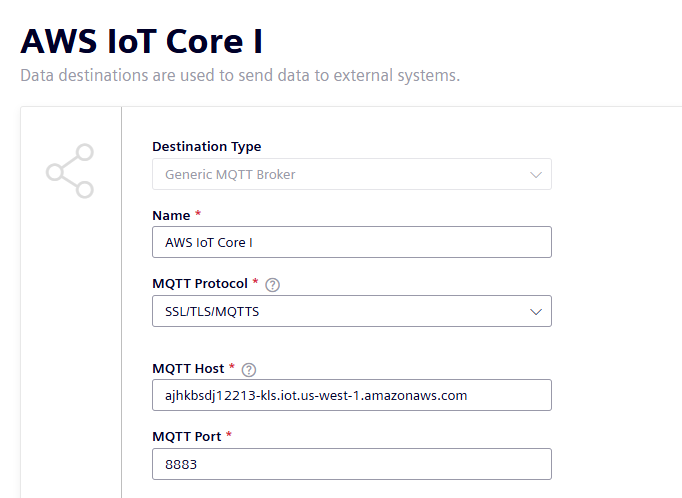Click the Name field label
Screen dimensions: 682x498
pyautogui.click(x=171, y=216)
